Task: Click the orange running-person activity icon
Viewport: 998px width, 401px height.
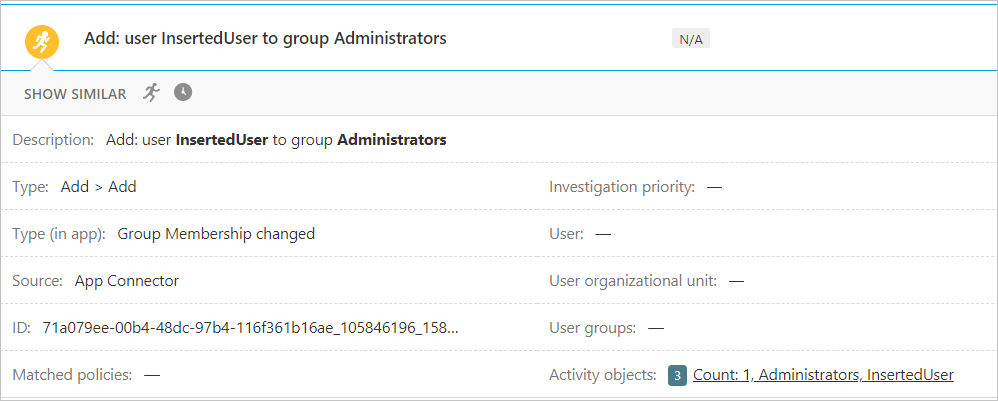Action: 41,42
